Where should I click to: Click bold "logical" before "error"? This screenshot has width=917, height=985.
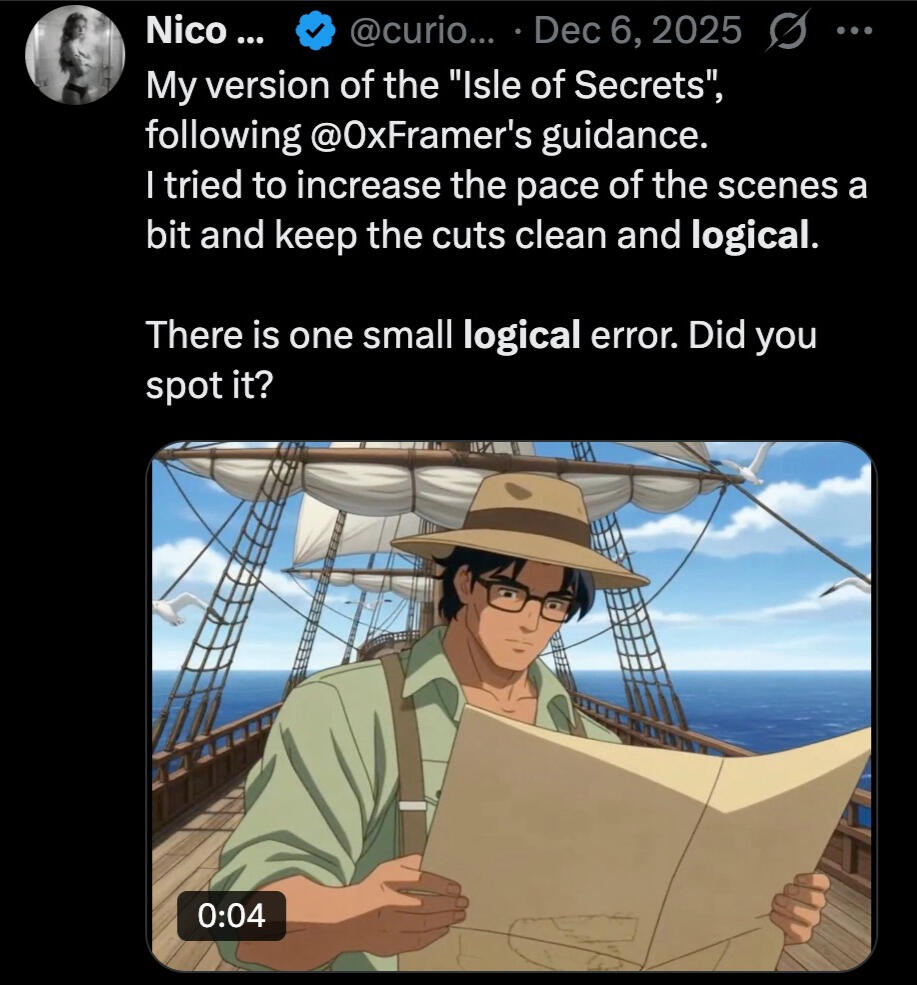[x=521, y=335]
